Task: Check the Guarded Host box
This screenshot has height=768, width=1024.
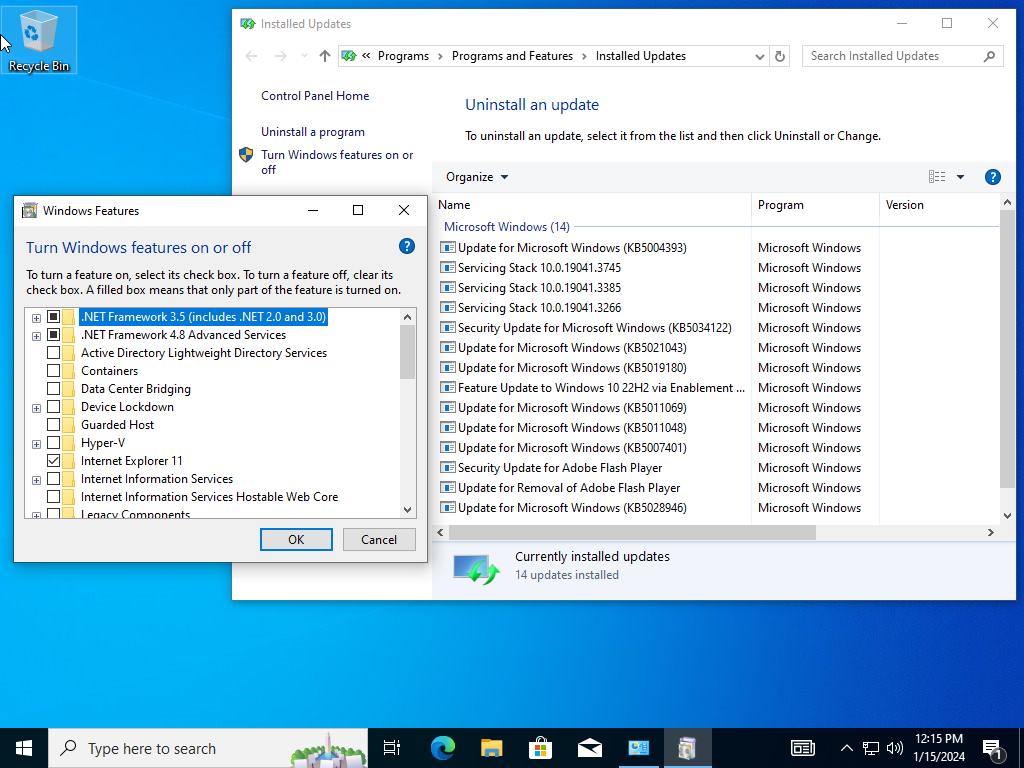Action: click(54, 424)
